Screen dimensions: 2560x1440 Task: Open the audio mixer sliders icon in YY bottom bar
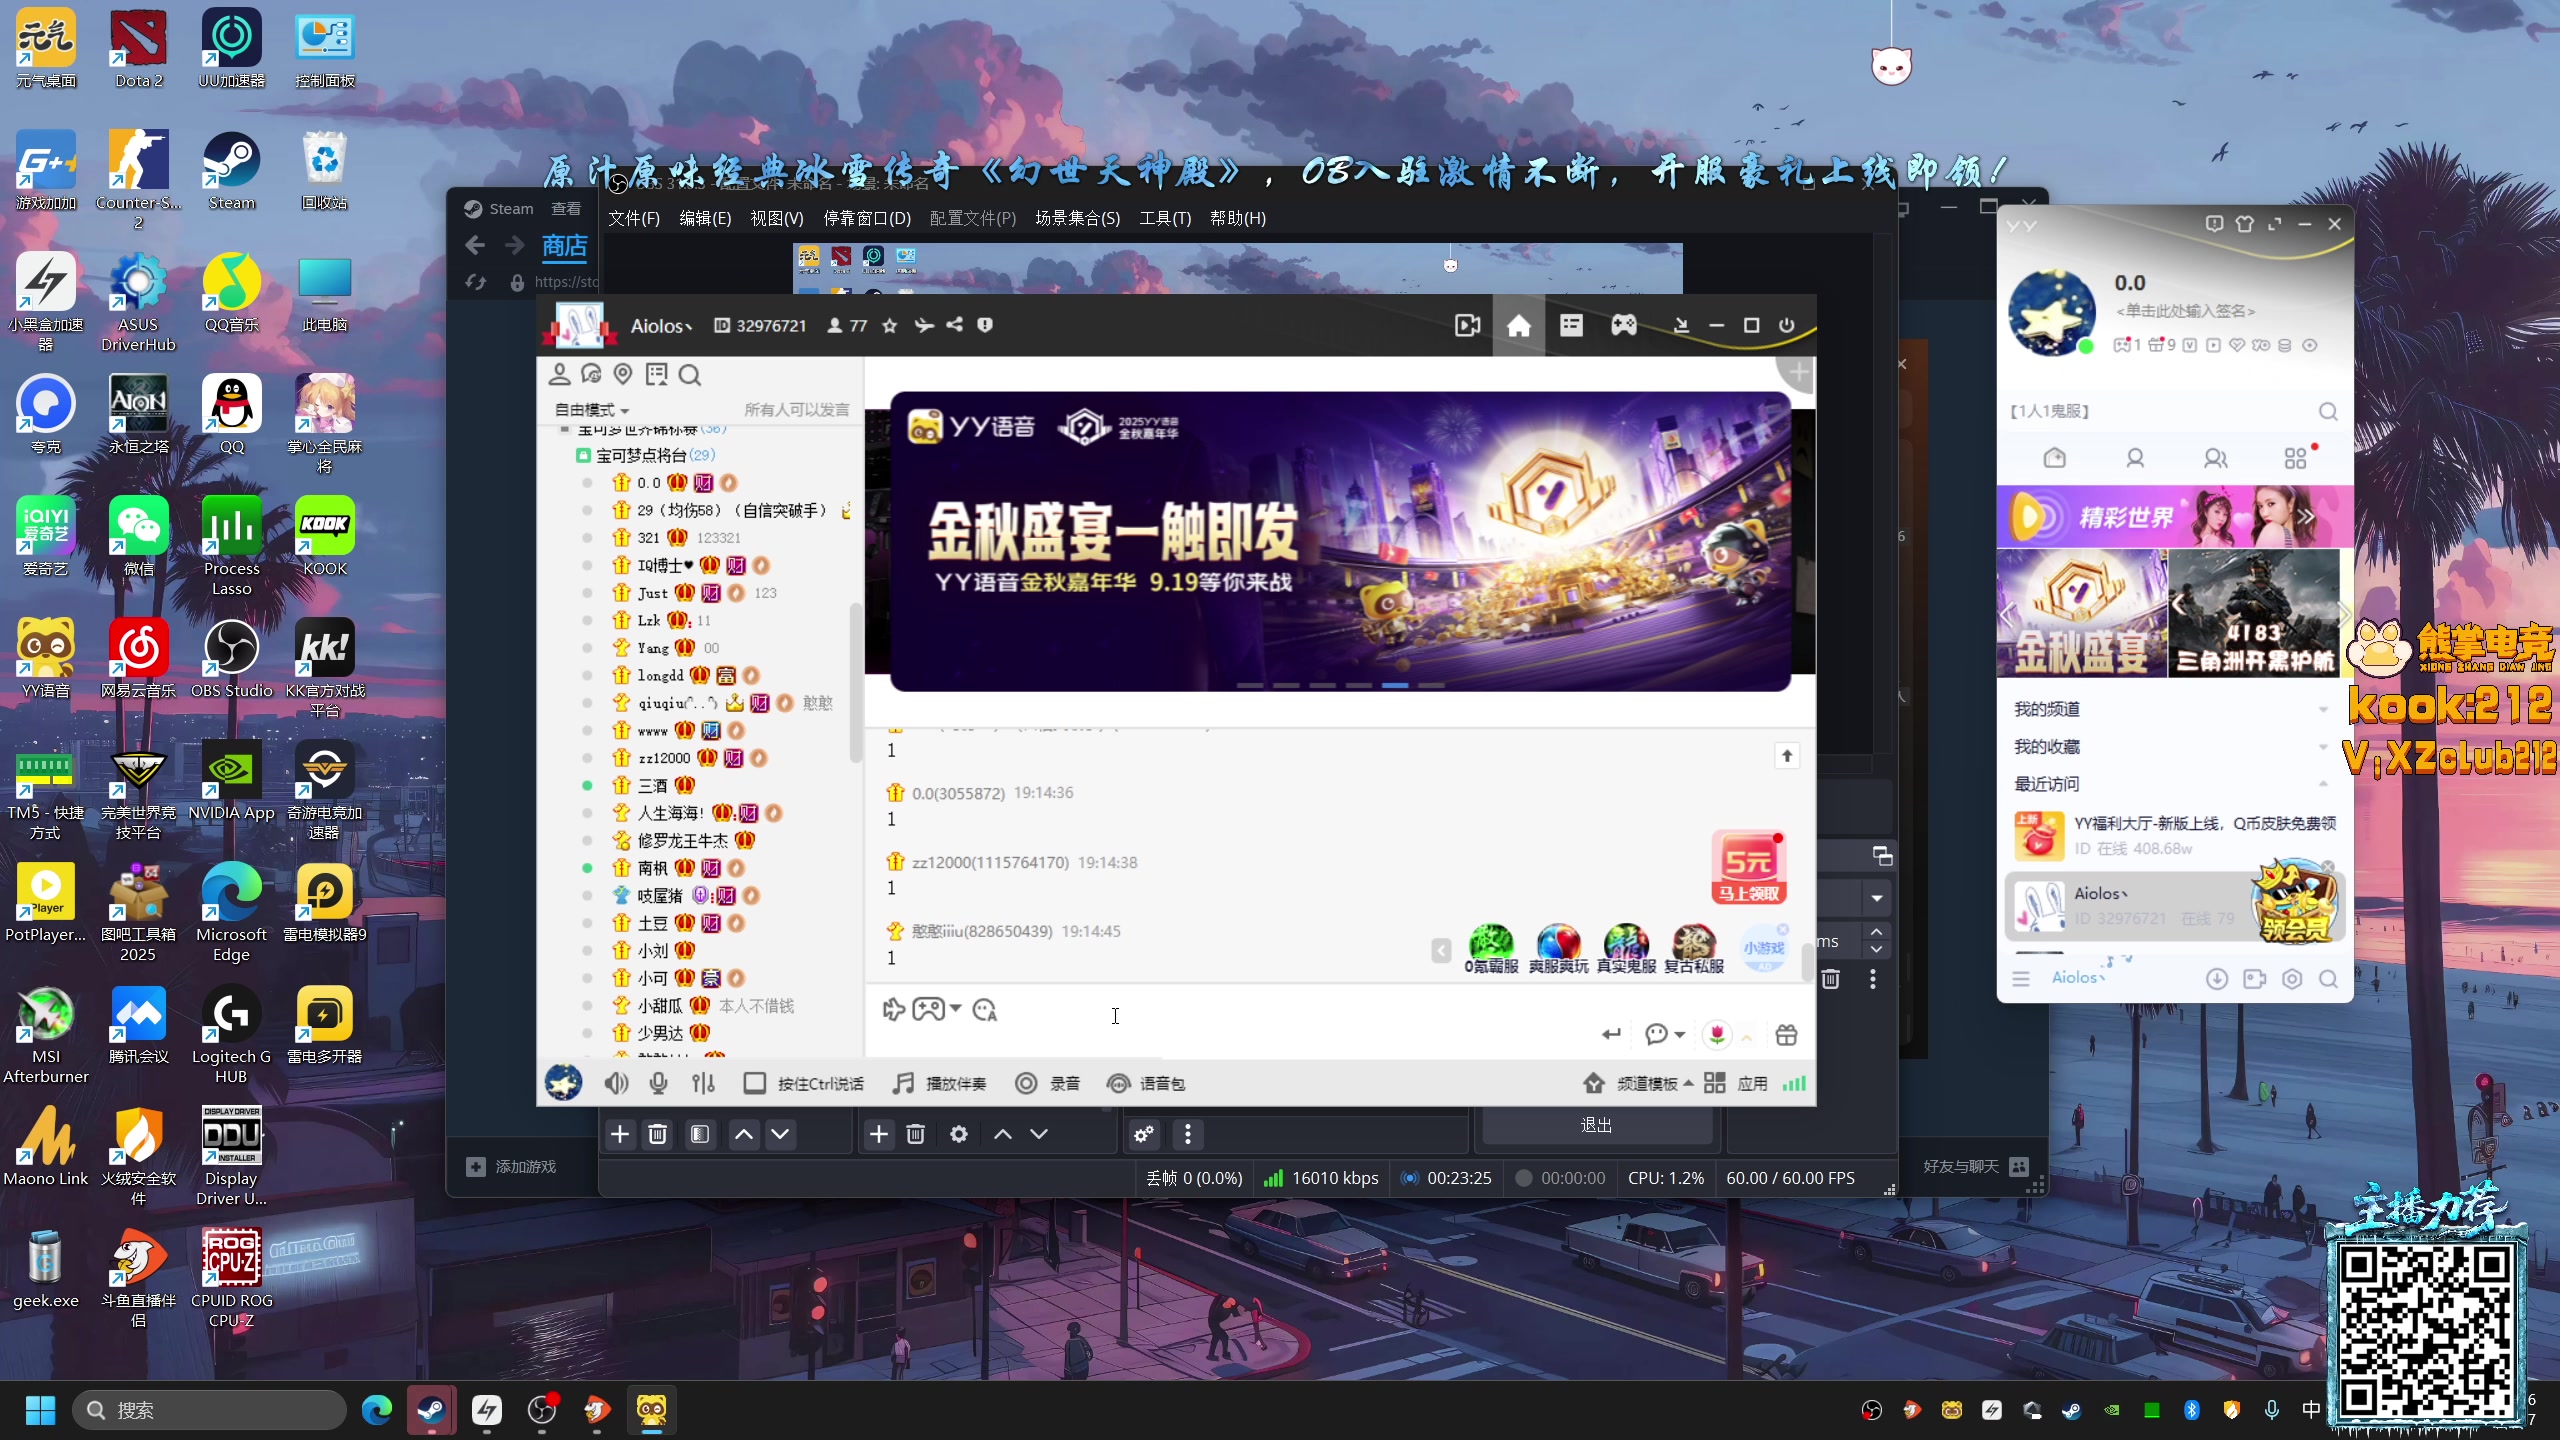coord(703,1083)
